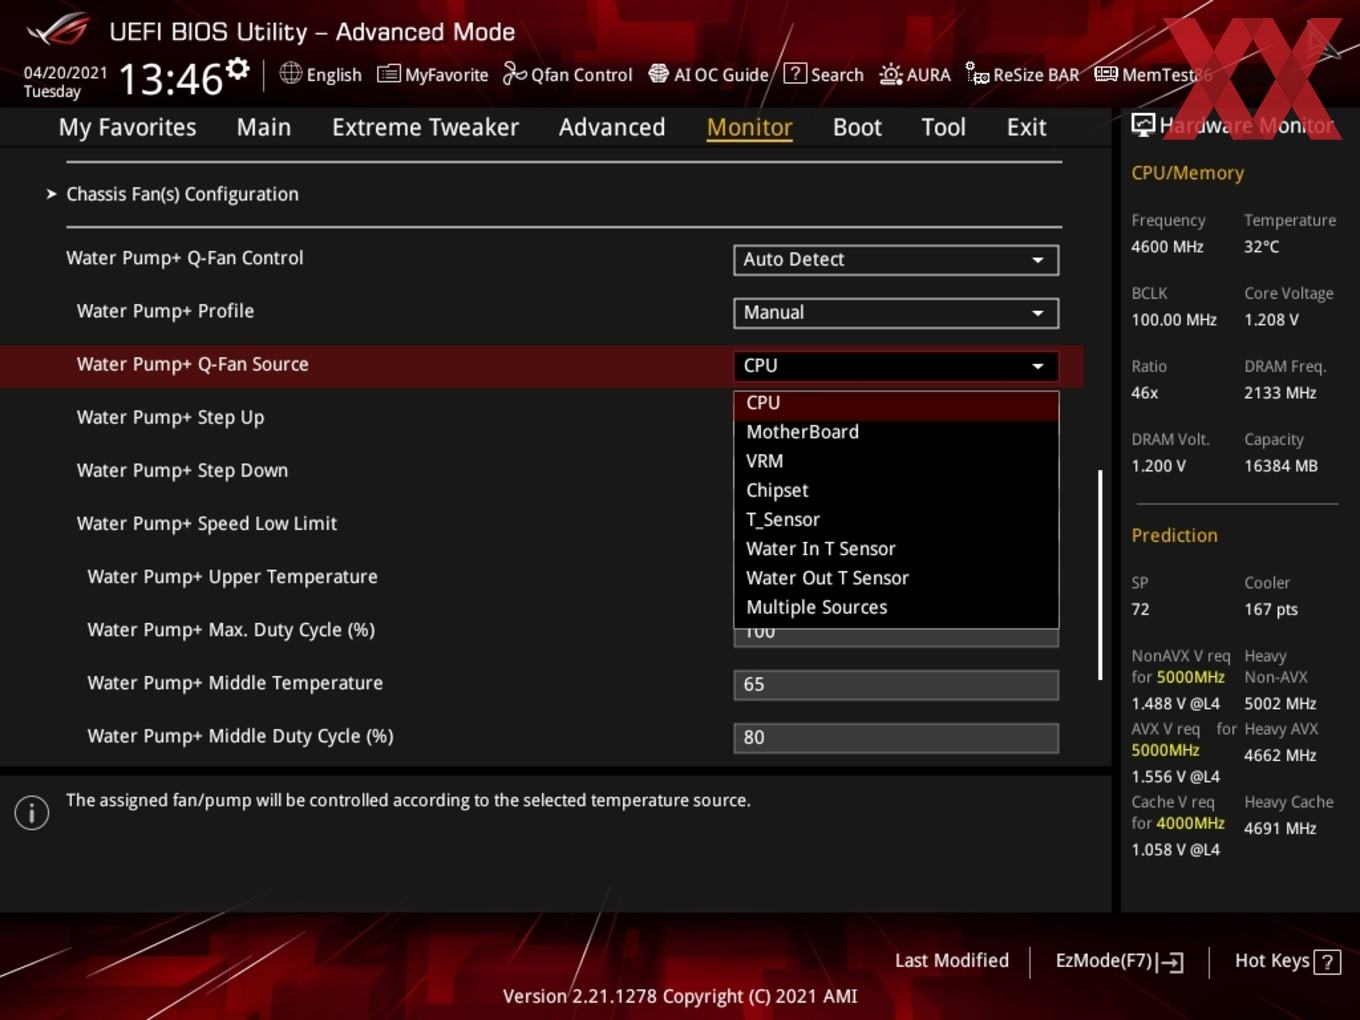
Task: Go to the Exit tab
Action: click(1026, 127)
